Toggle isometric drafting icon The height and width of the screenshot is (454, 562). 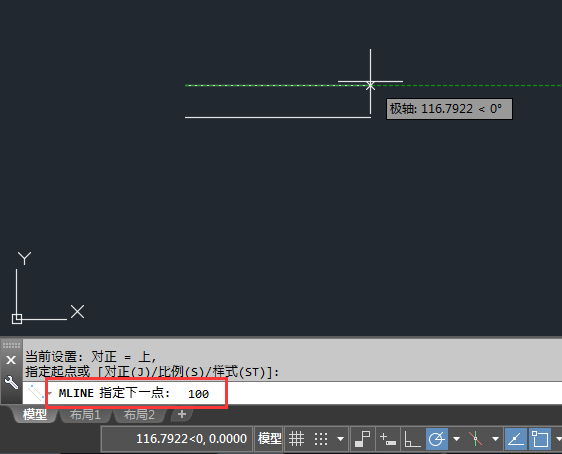[x=476, y=439]
